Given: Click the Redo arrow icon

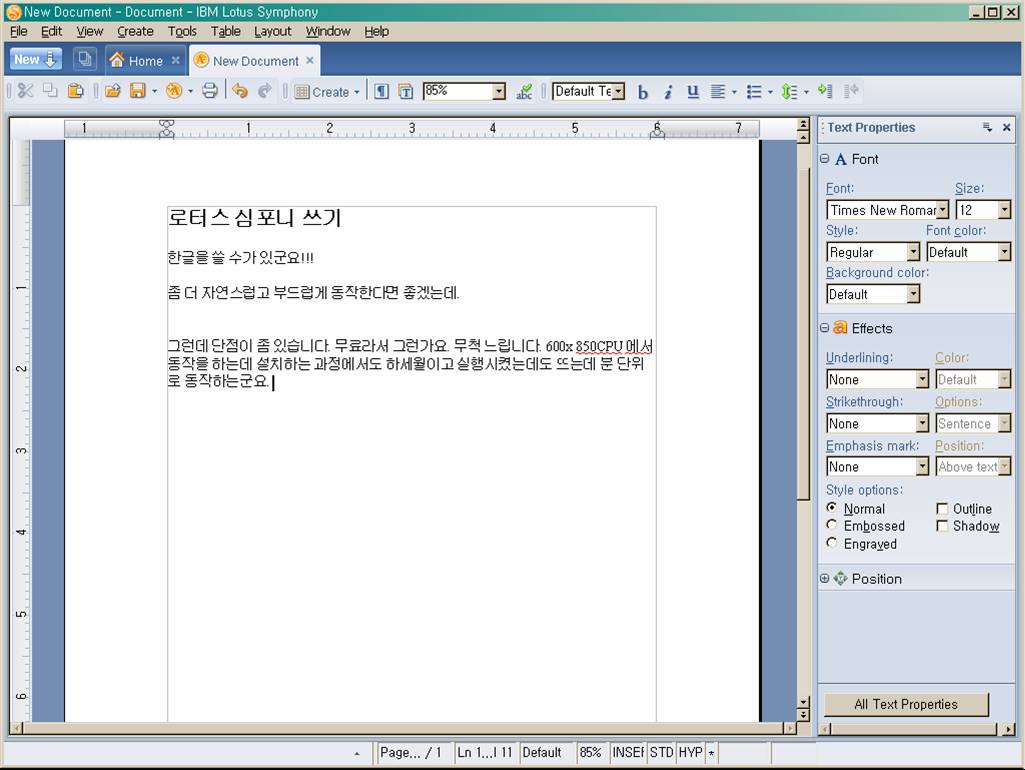Looking at the screenshot, I should 265,91.
